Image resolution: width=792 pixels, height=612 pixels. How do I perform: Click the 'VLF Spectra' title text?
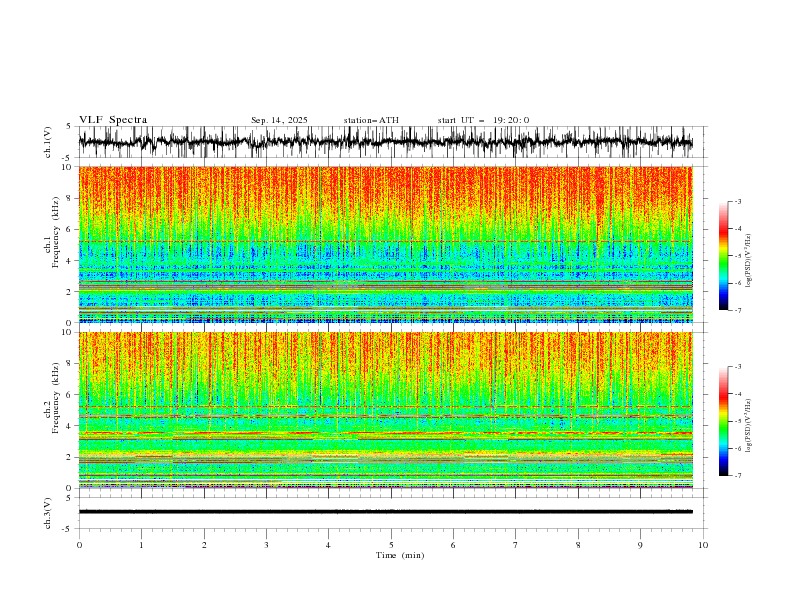click(113, 120)
